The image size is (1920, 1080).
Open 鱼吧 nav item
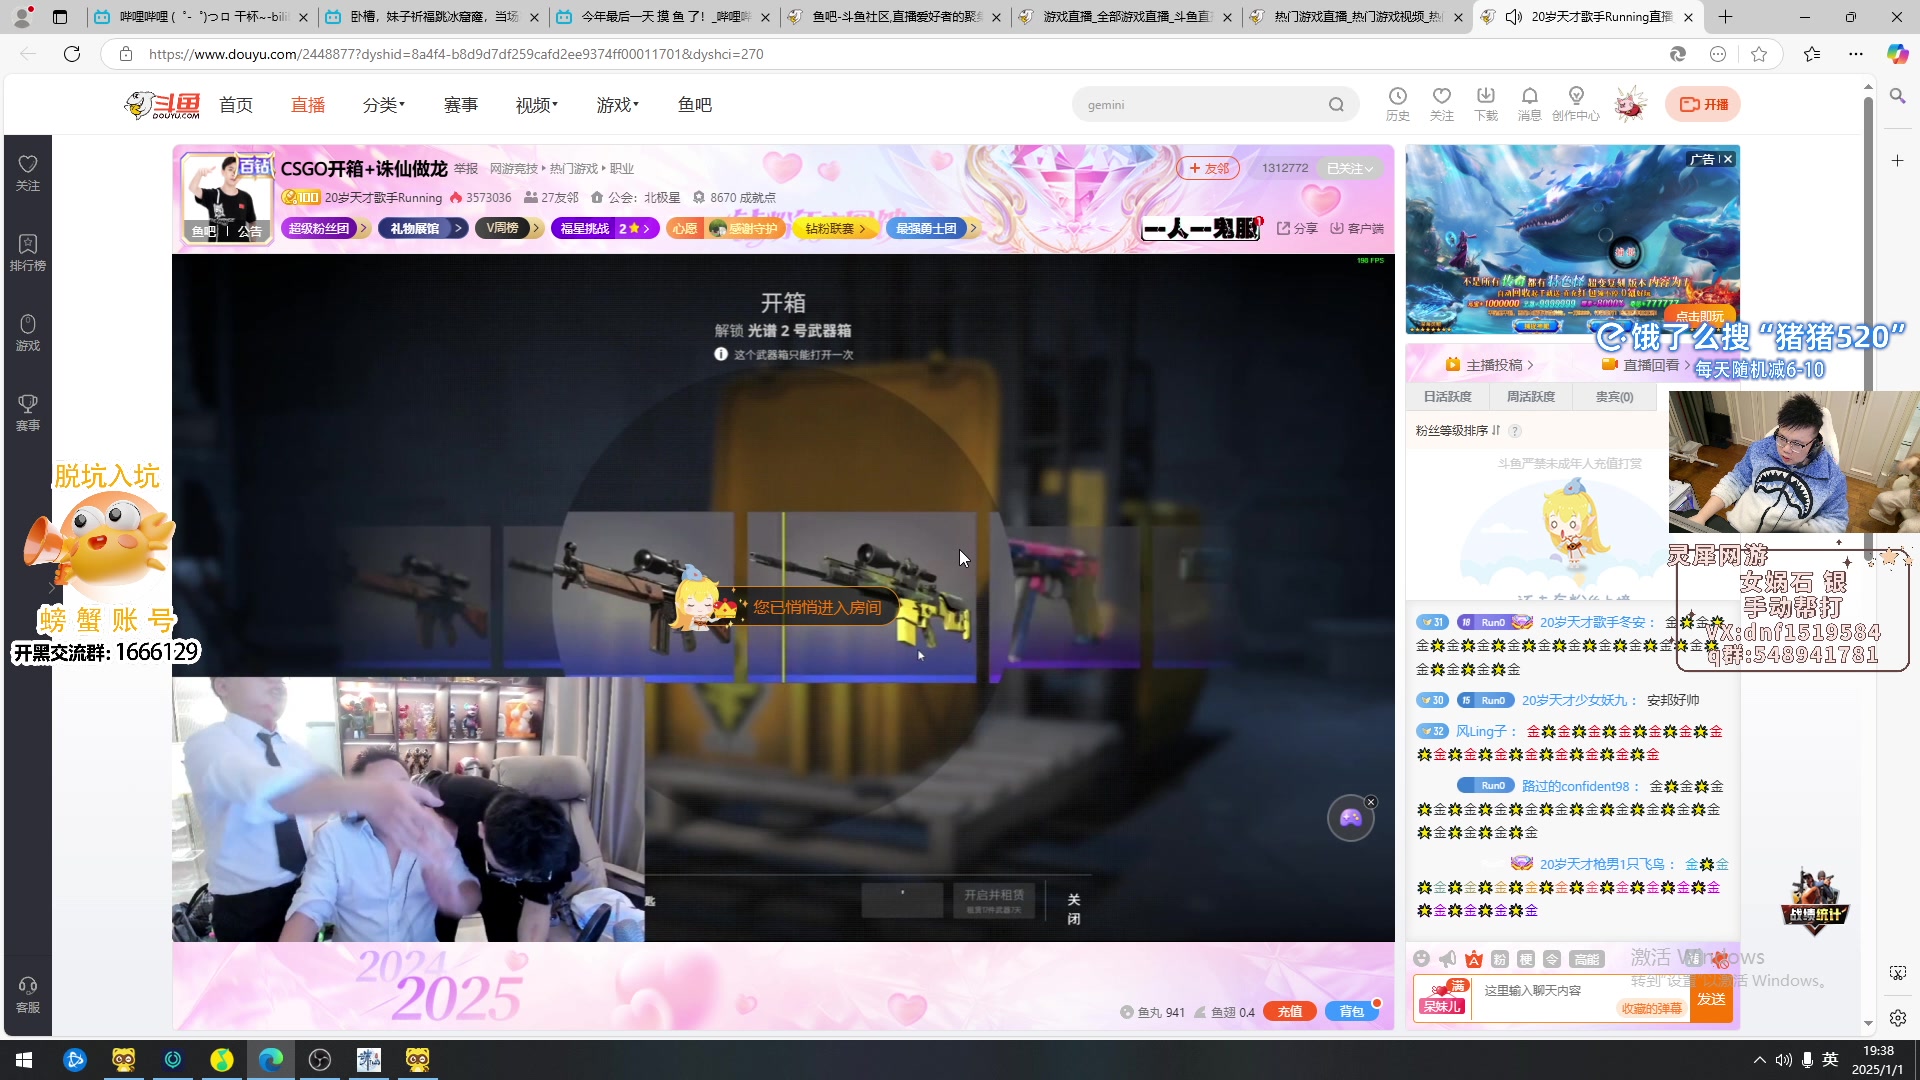tap(695, 105)
